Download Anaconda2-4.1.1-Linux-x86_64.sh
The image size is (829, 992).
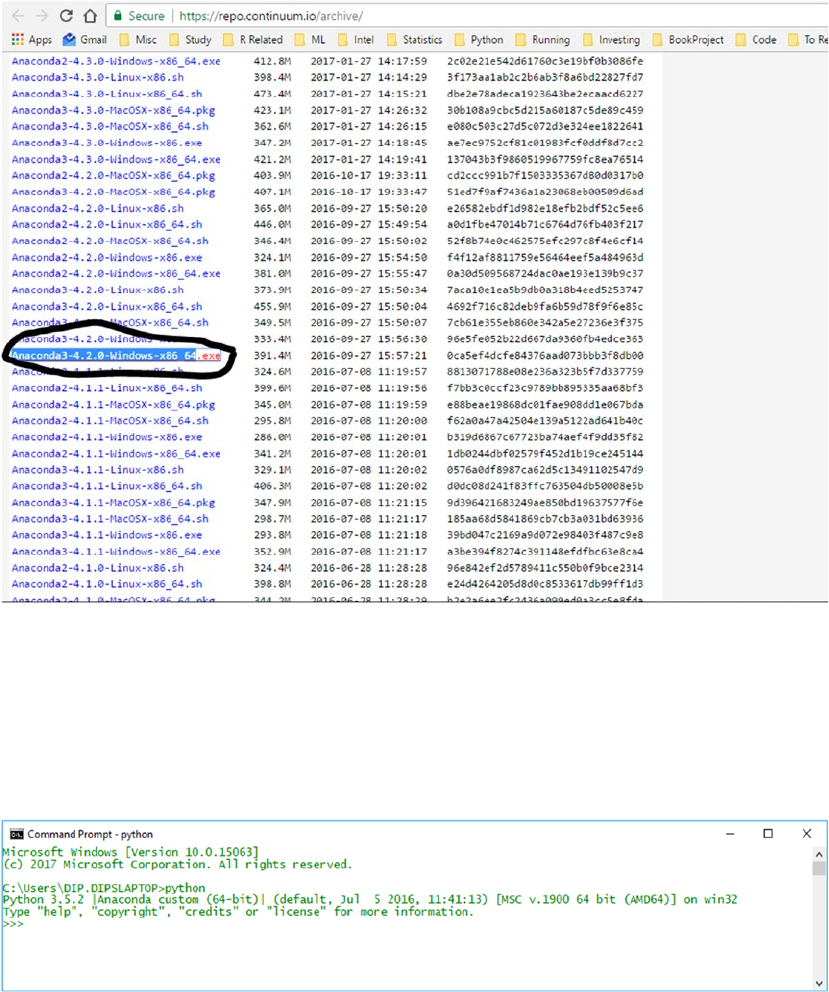(x=107, y=388)
